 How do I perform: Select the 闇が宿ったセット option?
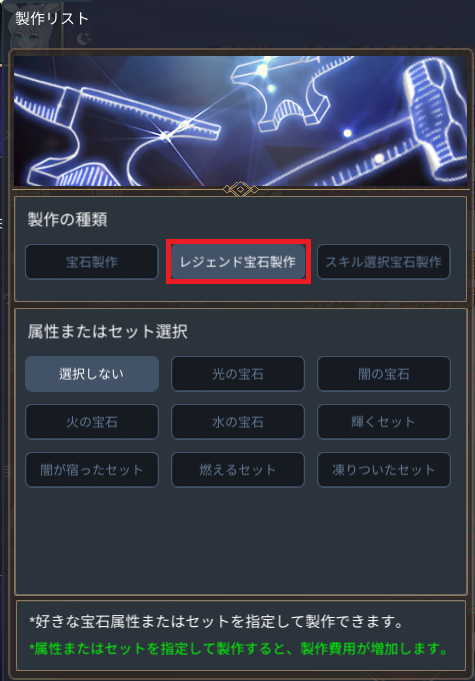(92, 469)
